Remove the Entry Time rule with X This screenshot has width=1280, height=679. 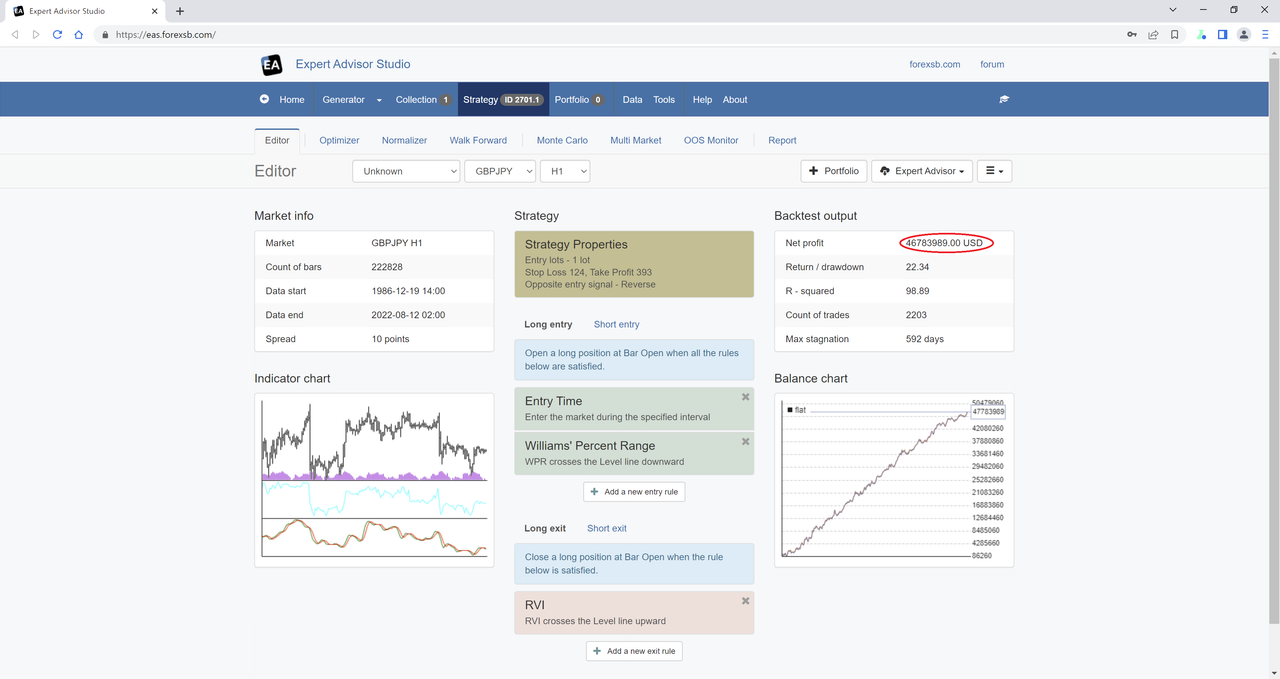click(745, 397)
